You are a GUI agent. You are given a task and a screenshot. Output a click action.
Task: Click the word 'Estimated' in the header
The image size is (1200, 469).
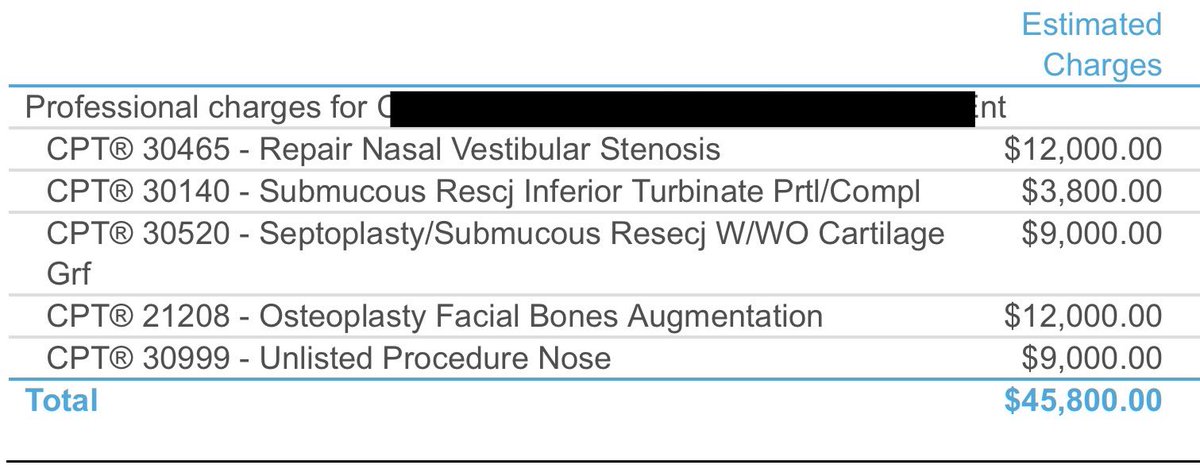point(1092,25)
